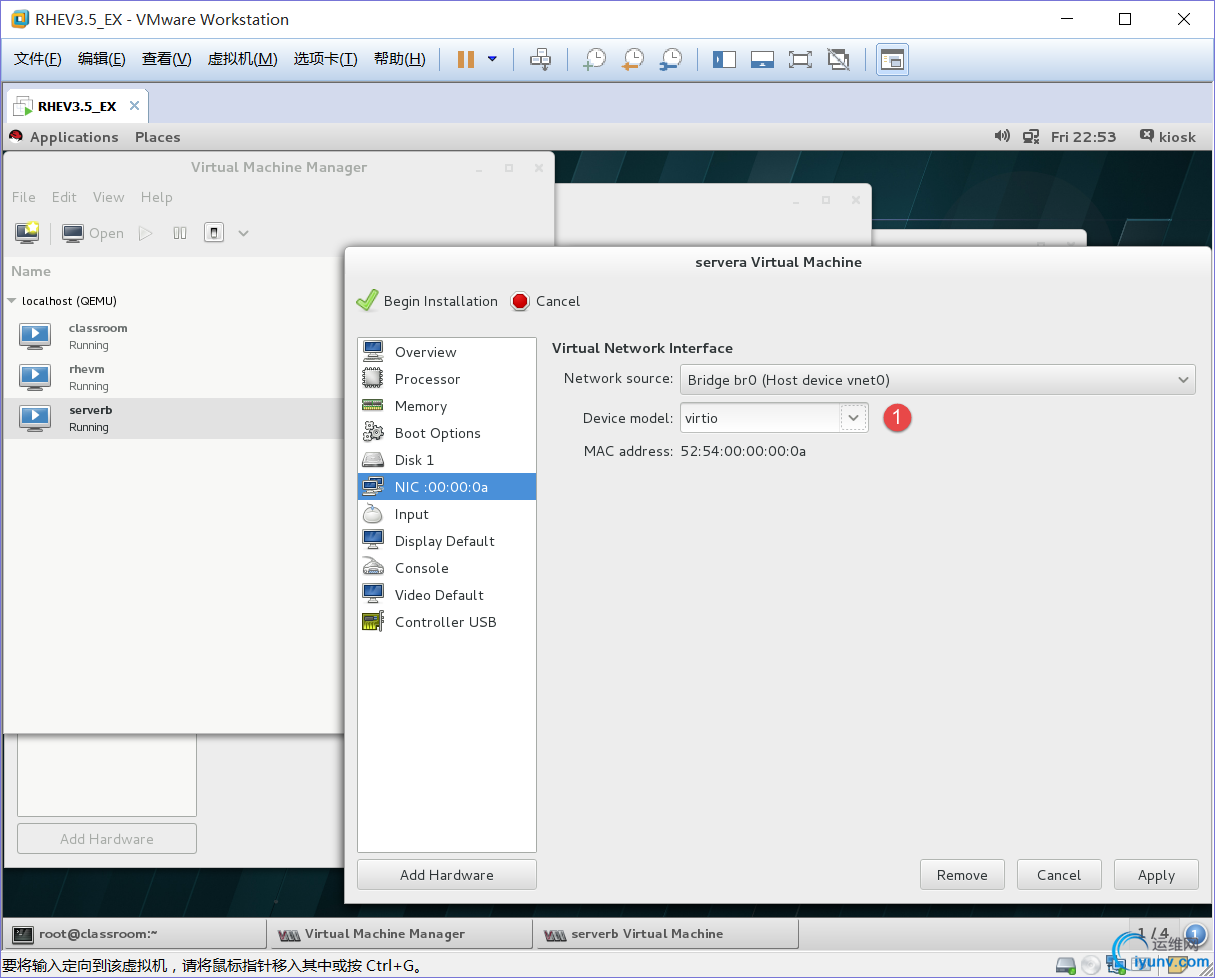
Task: Click create new virtual machine icon
Action: click(27, 233)
